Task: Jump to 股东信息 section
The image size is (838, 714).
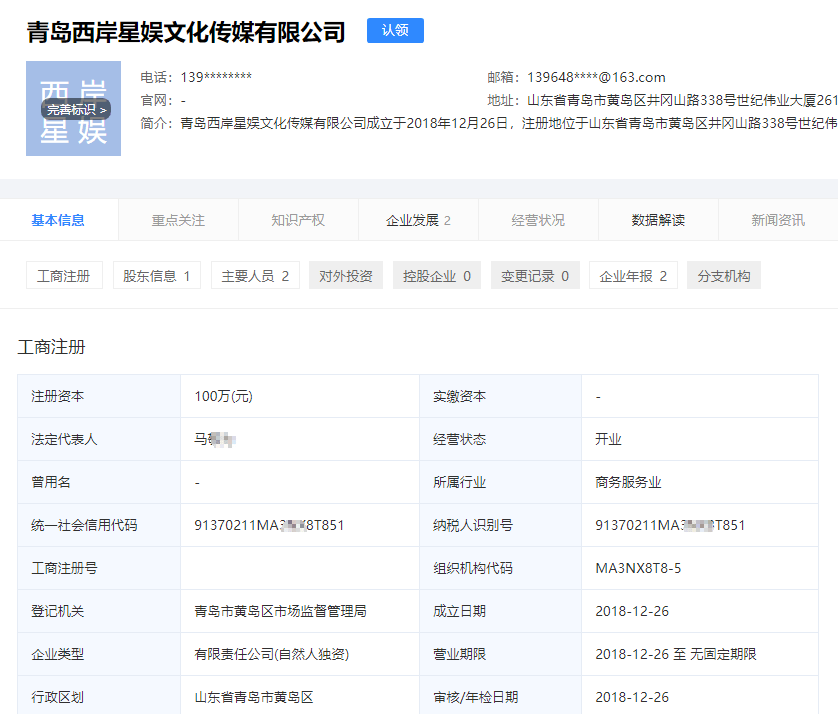Action: pos(157,276)
